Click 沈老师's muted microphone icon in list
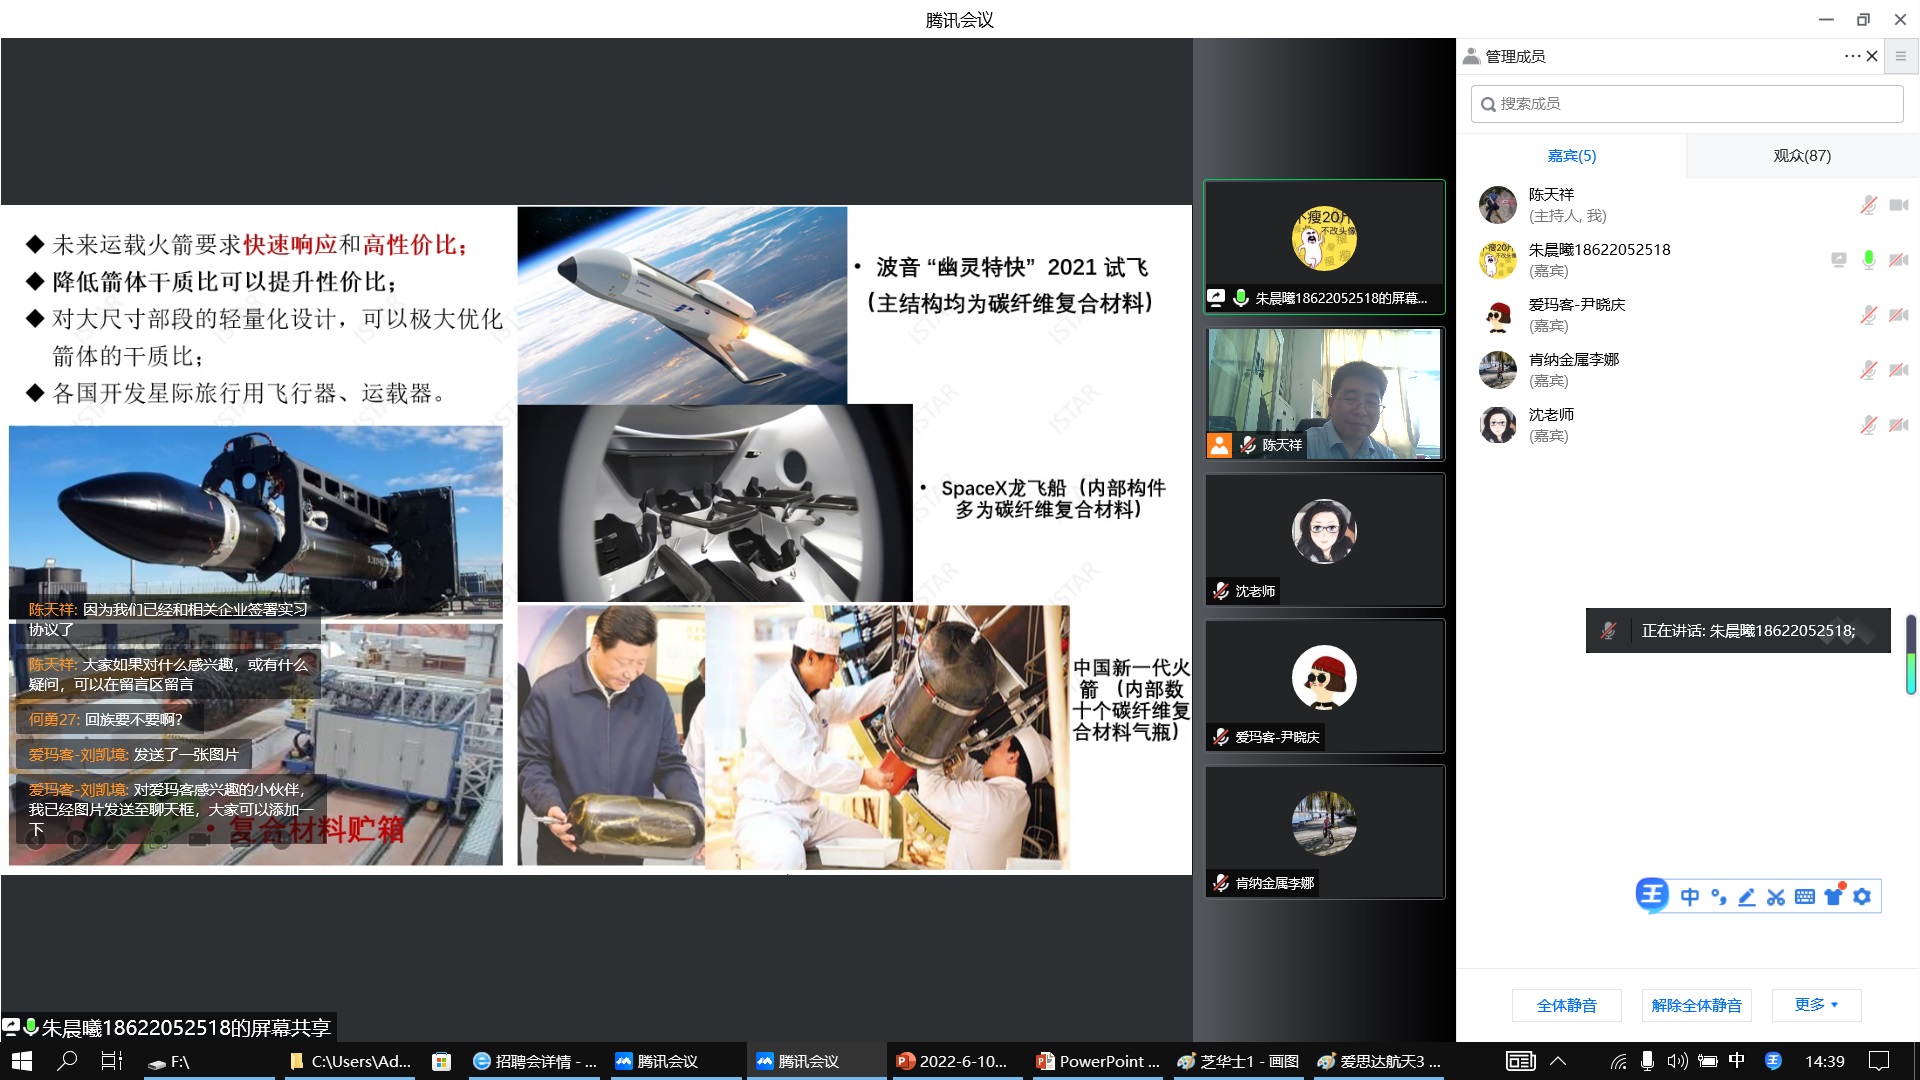 (1868, 425)
